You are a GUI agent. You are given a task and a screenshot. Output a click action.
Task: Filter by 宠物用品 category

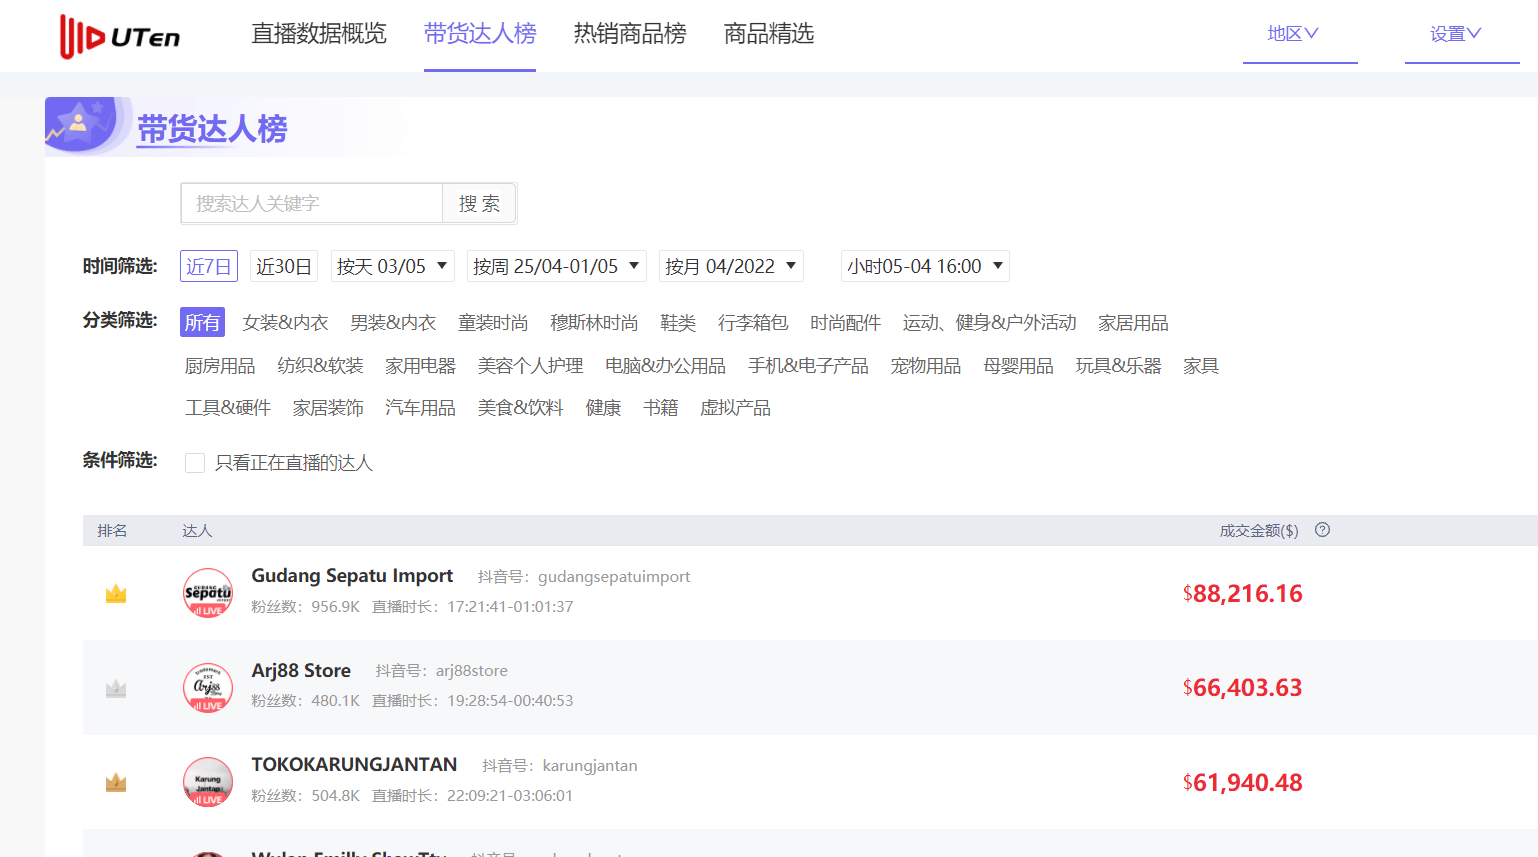coord(926,366)
